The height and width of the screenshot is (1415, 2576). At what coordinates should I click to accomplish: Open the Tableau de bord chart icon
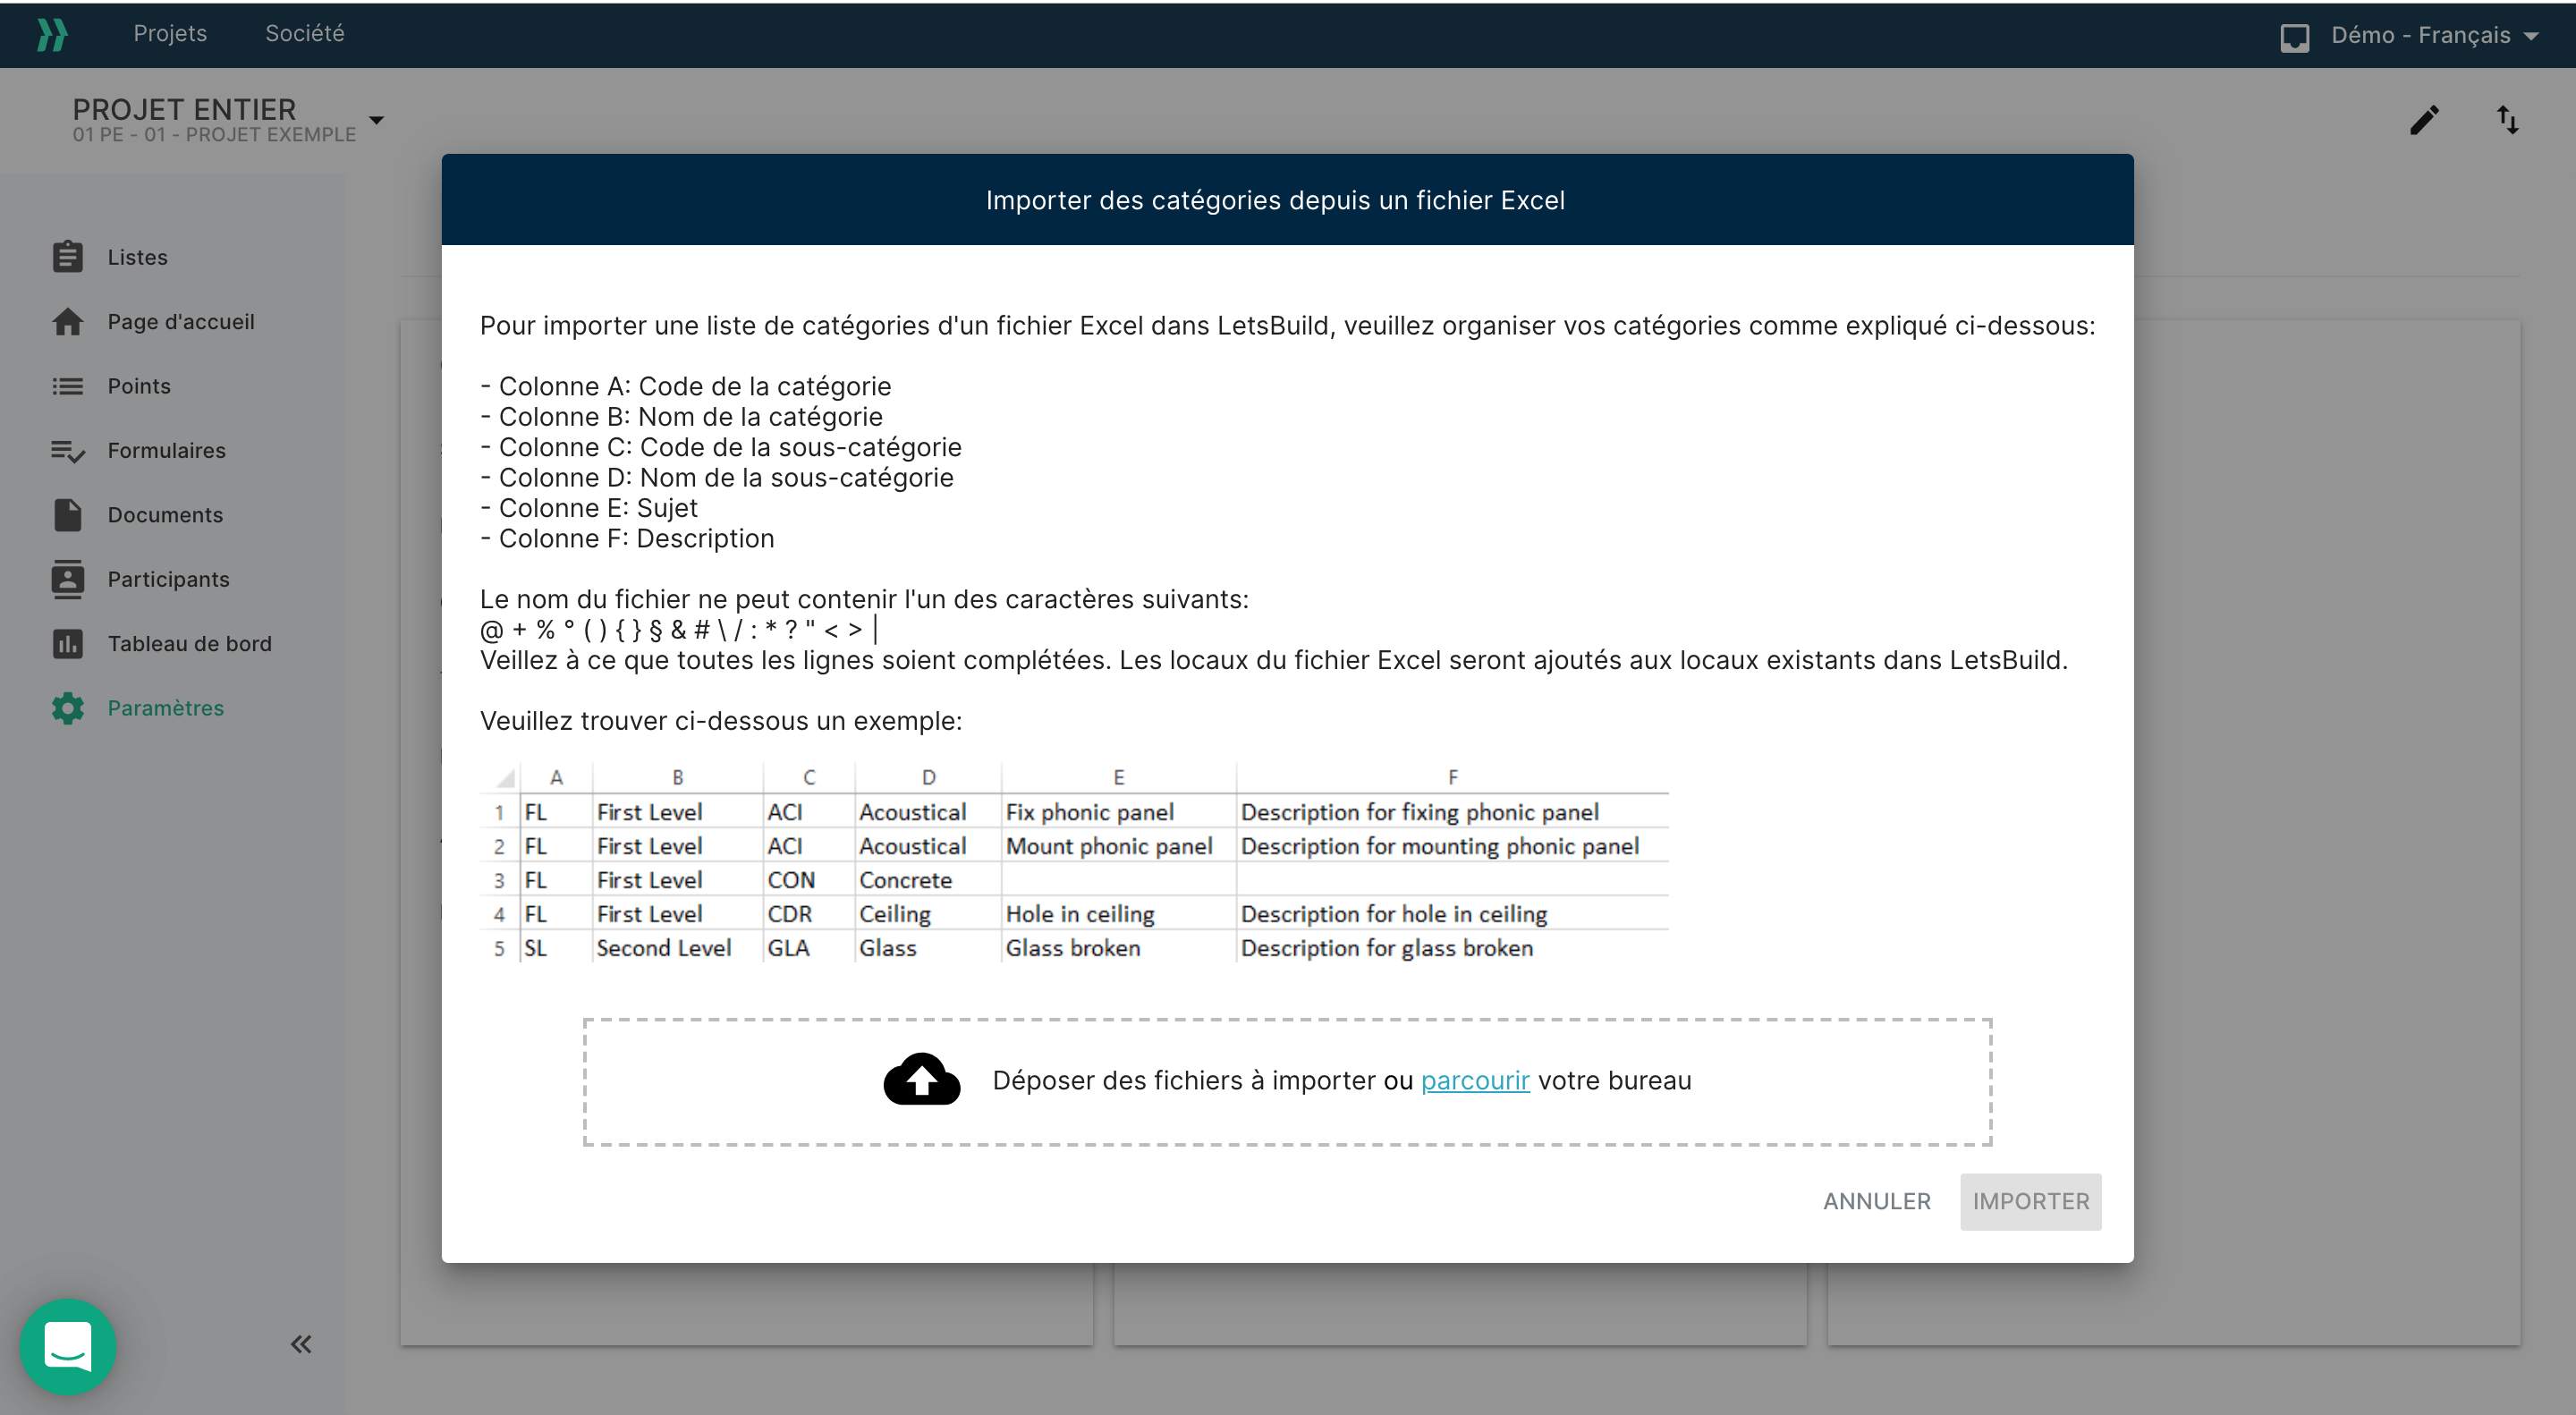coord(67,644)
